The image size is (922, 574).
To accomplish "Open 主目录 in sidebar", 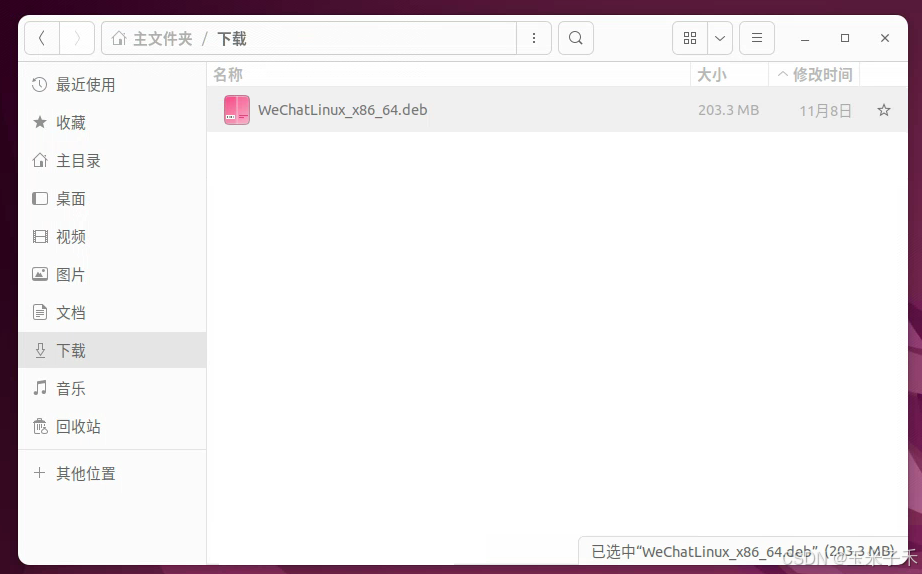I will pyautogui.click(x=112, y=161).
